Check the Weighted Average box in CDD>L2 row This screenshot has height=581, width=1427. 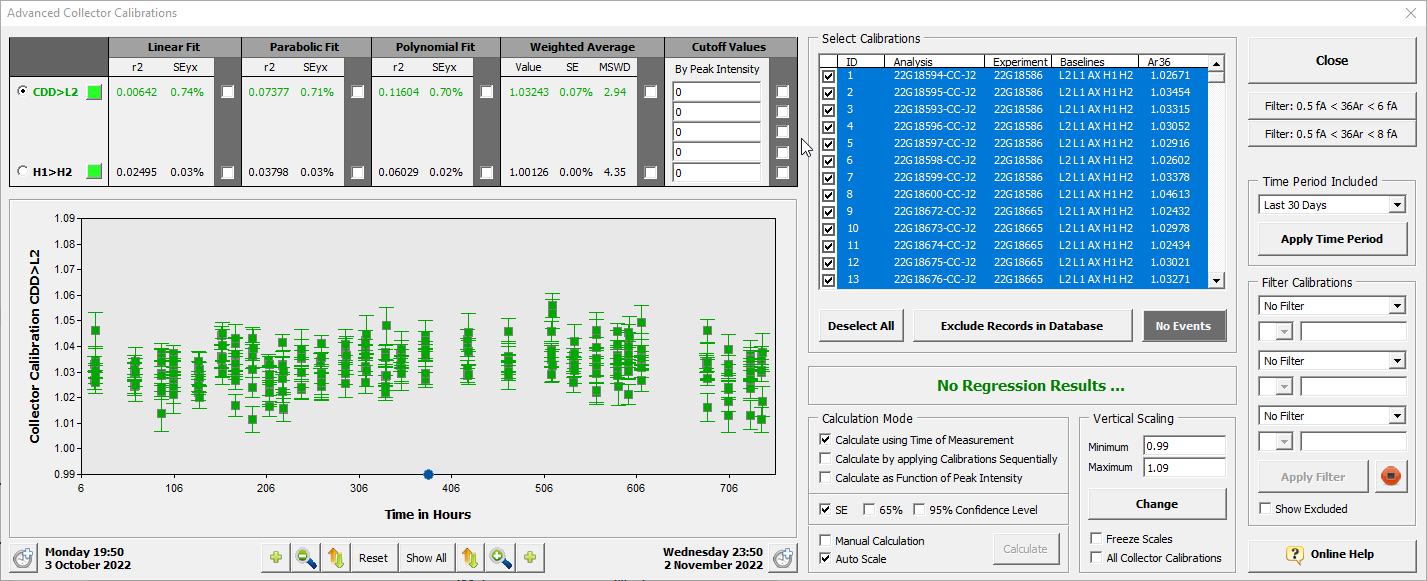click(651, 92)
